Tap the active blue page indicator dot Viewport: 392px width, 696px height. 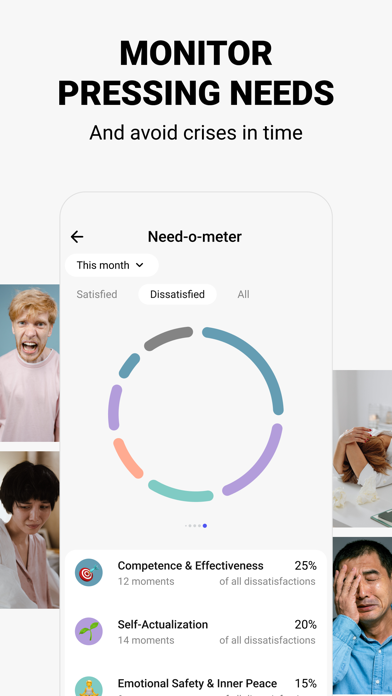point(205,526)
